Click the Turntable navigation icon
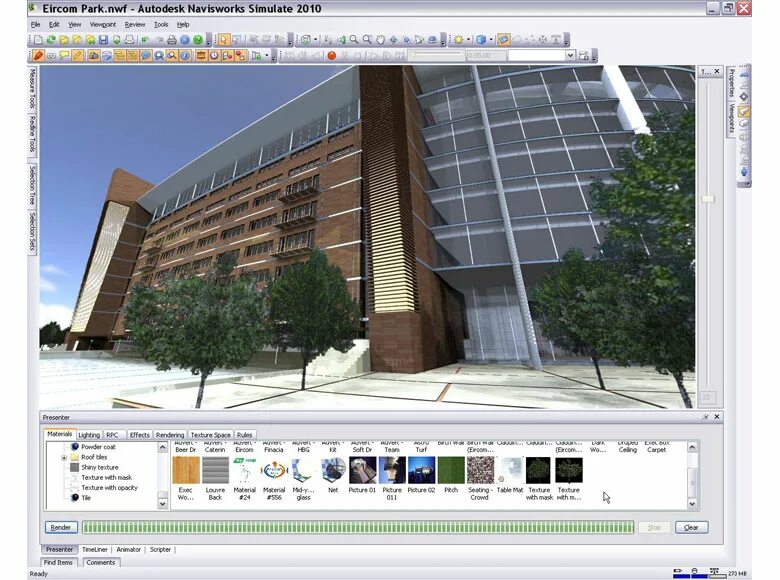 point(433,40)
